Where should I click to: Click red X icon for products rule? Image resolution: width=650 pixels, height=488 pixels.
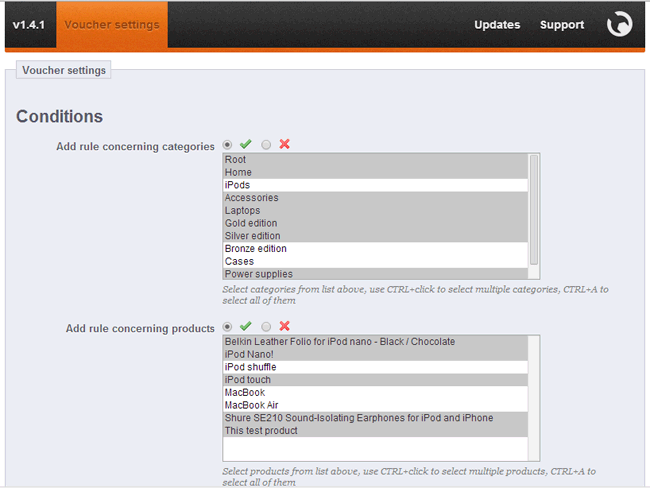pos(285,326)
